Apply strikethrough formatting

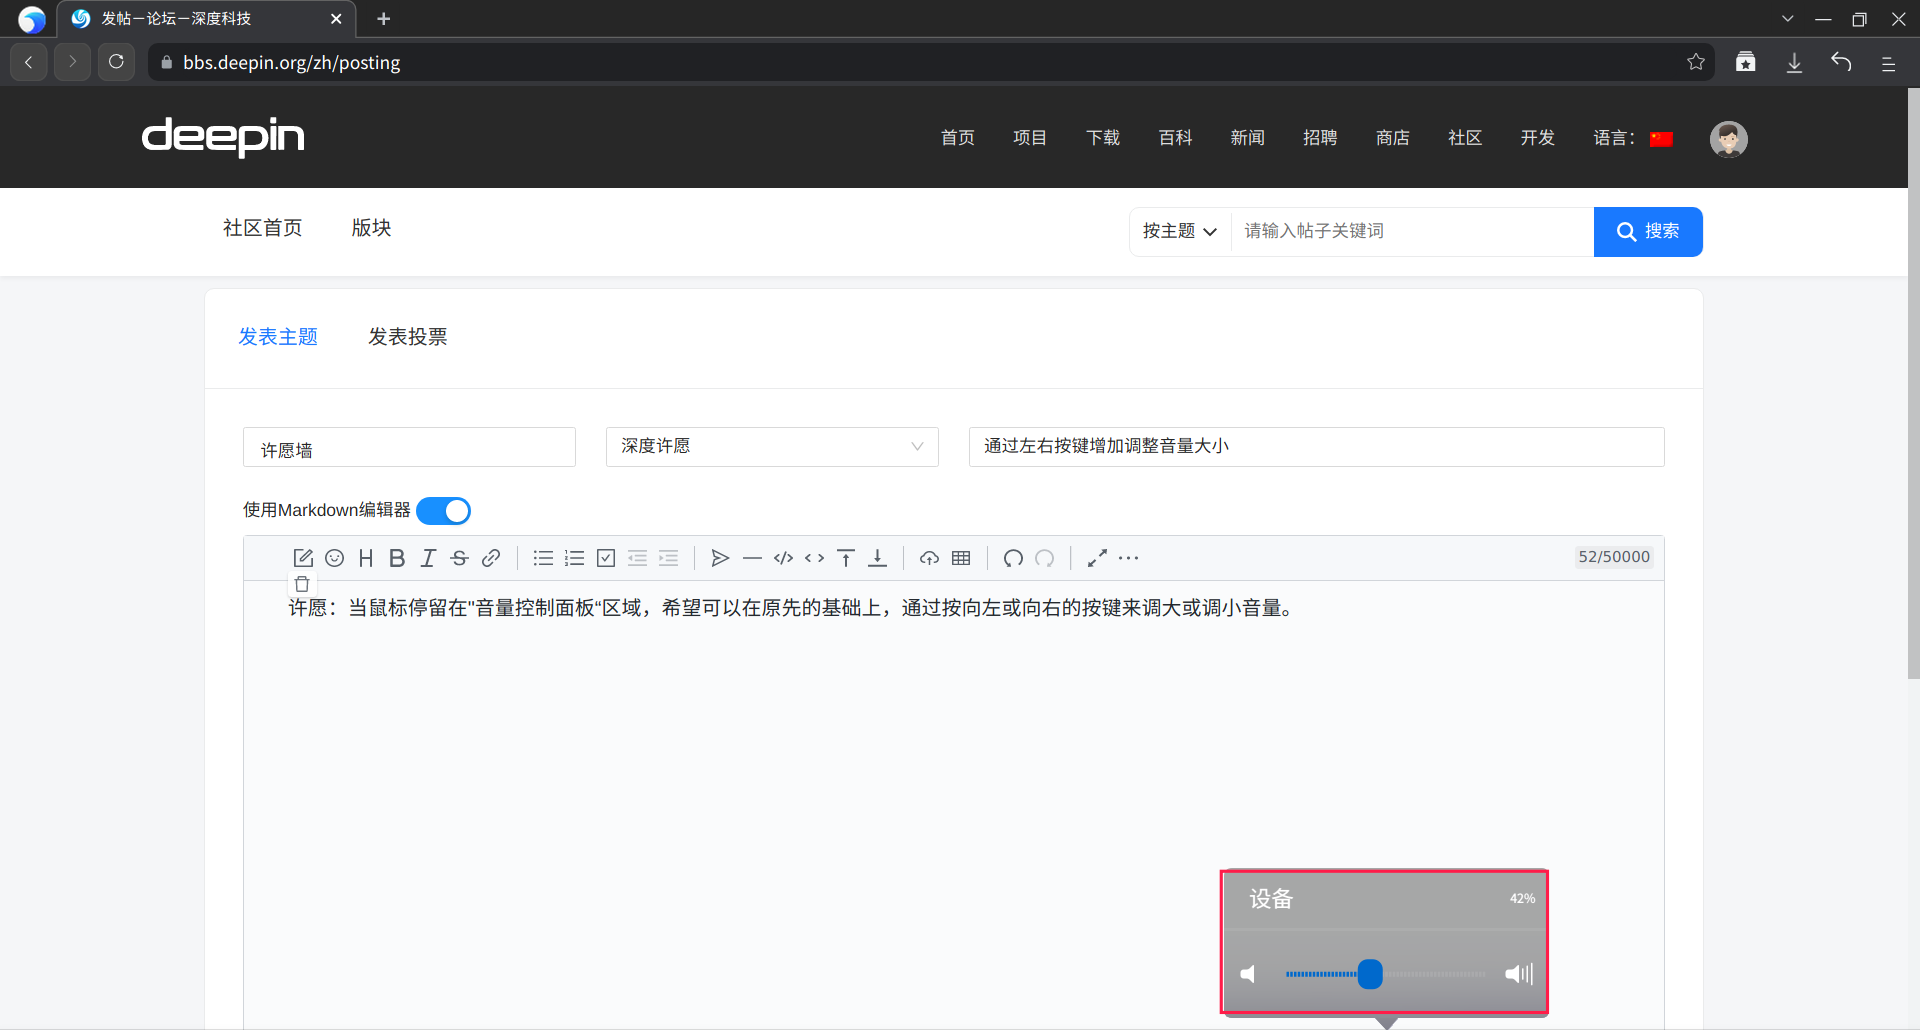459,558
